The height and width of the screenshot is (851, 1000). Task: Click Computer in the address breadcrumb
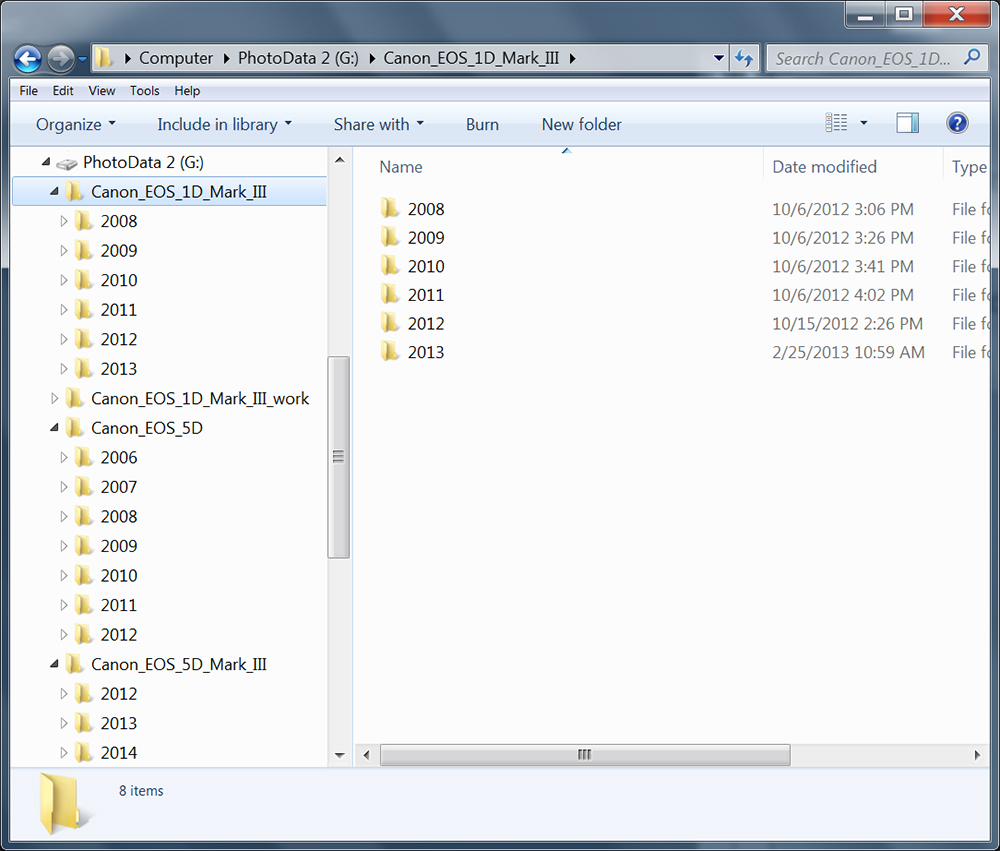click(176, 59)
